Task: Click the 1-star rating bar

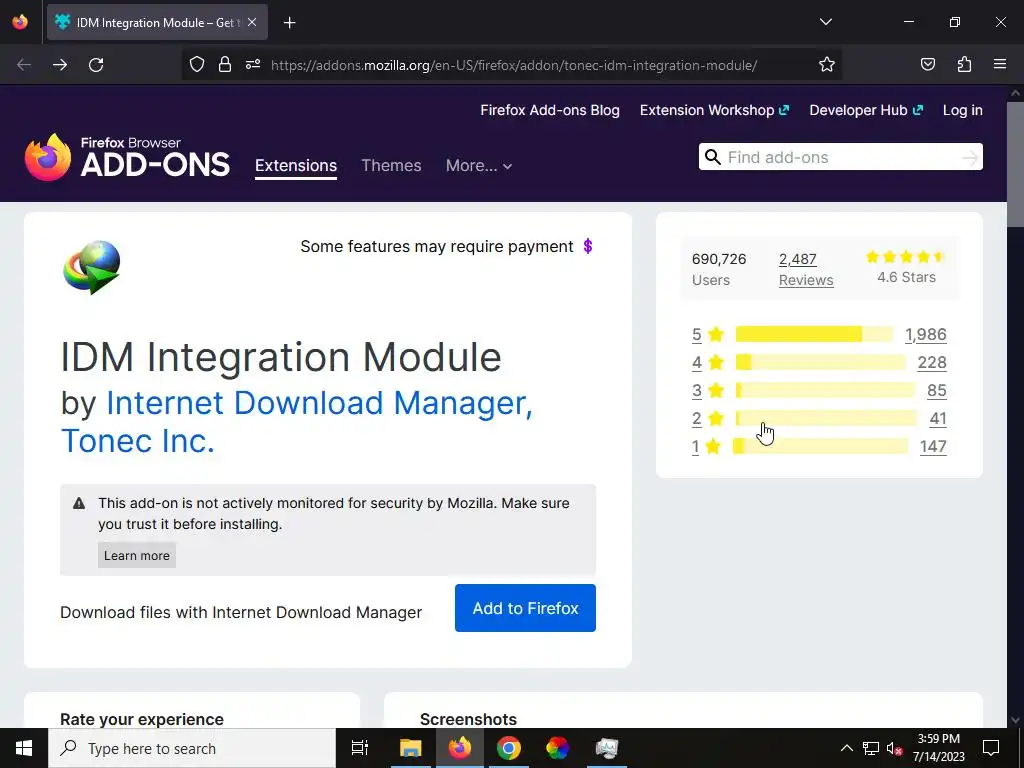Action: tap(820, 447)
